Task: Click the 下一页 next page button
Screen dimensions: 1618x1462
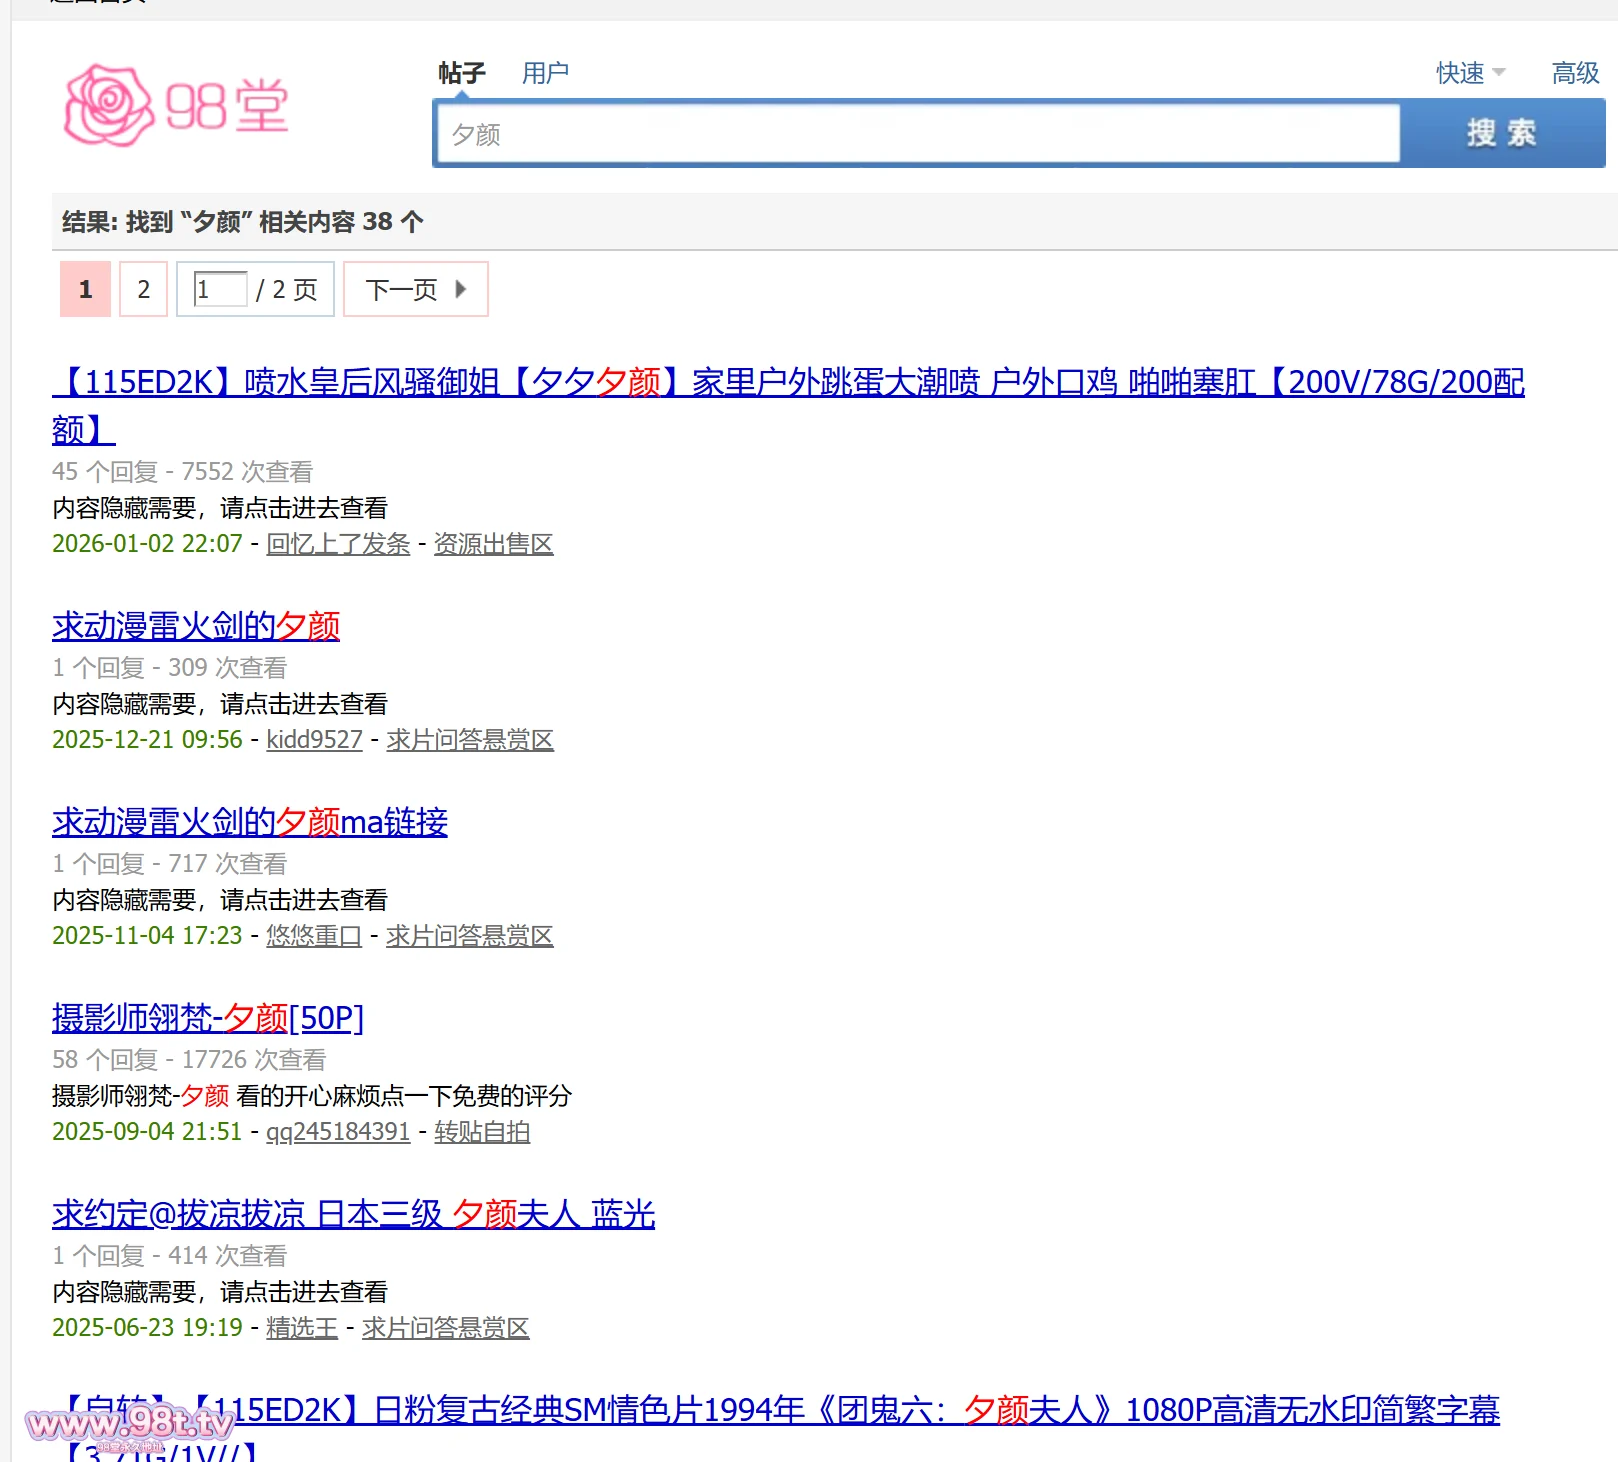Action: pyautogui.click(x=415, y=290)
